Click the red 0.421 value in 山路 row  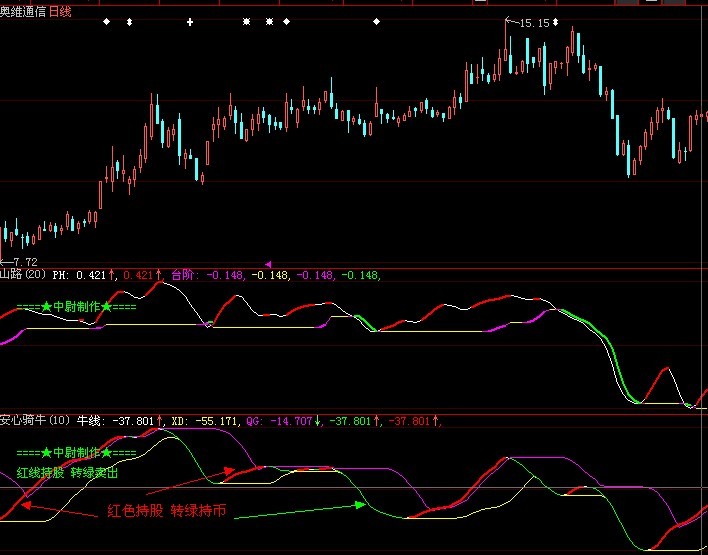pyautogui.click(x=138, y=275)
